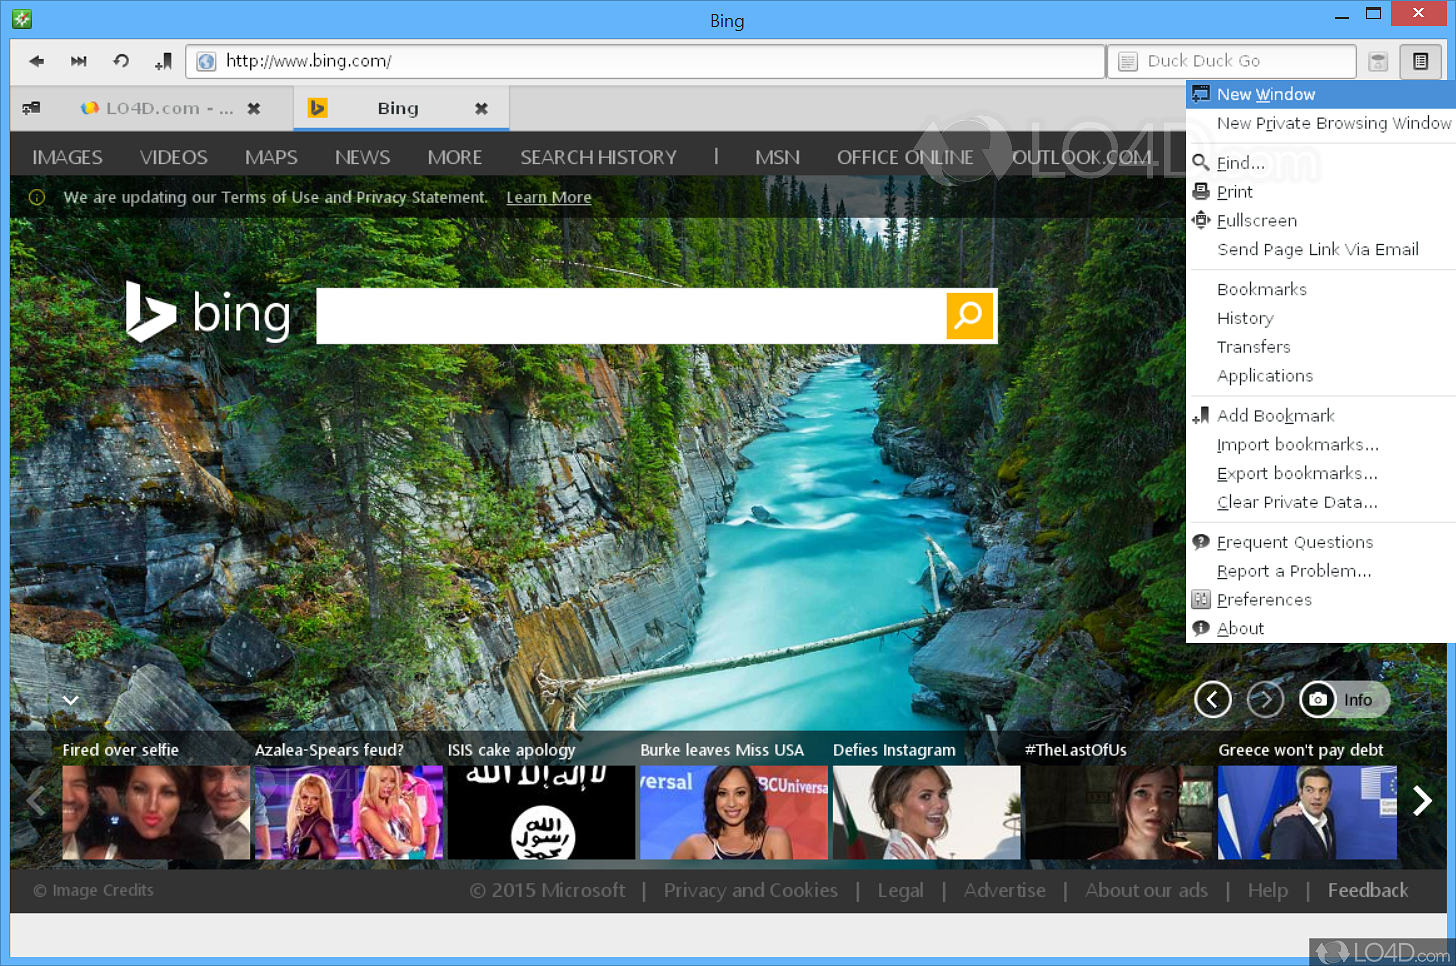Image resolution: width=1456 pixels, height=966 pixels.
Task: Open Bookmarks from the menu
Action: (x=1320, y=289)
